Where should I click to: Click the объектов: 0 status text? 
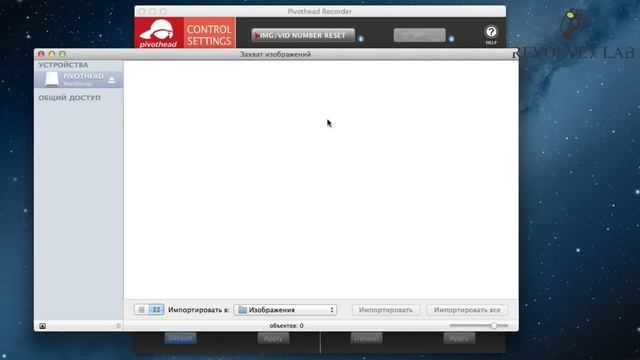tap(287, 326)
